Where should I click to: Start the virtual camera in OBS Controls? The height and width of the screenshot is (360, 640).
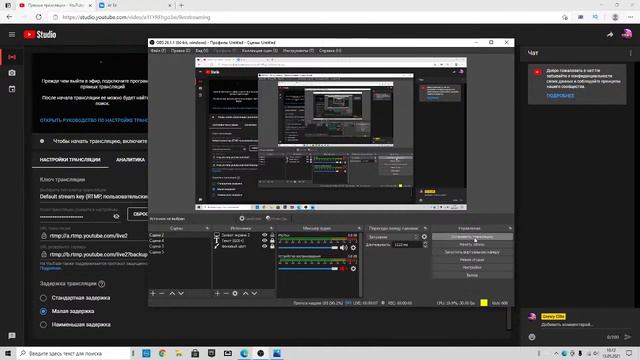[472, 252]
